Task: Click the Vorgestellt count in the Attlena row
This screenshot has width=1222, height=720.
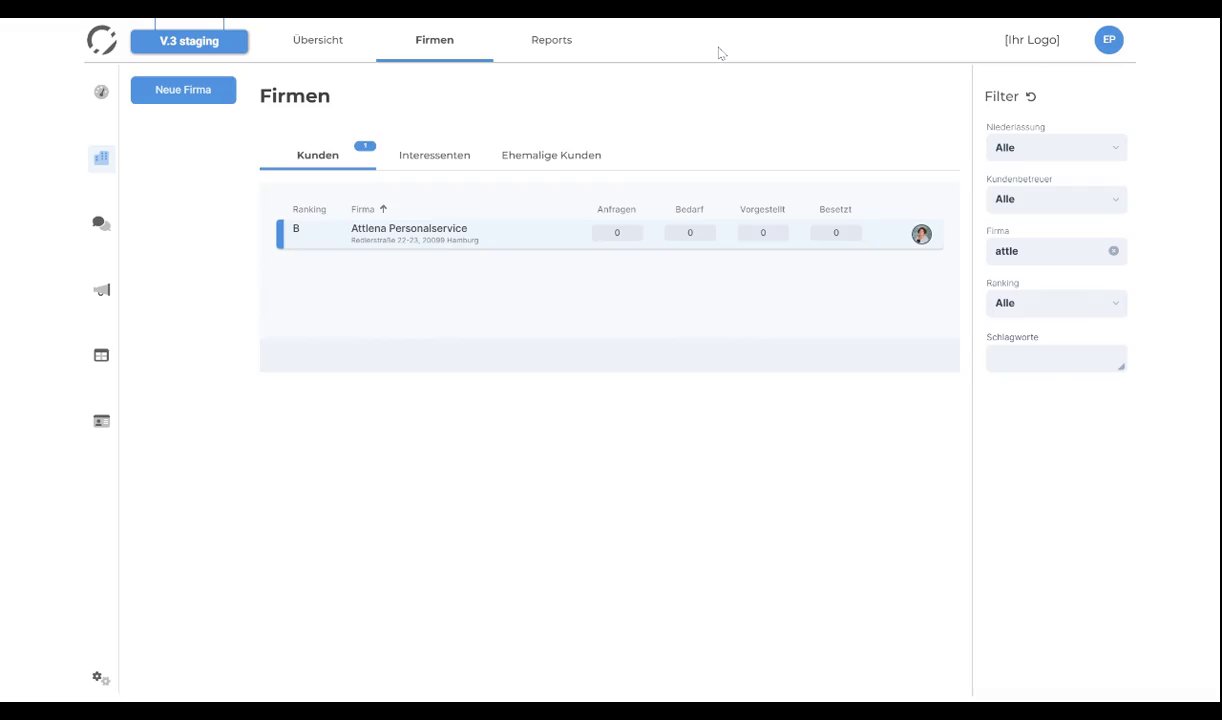Action: click(x=763, y=233)
